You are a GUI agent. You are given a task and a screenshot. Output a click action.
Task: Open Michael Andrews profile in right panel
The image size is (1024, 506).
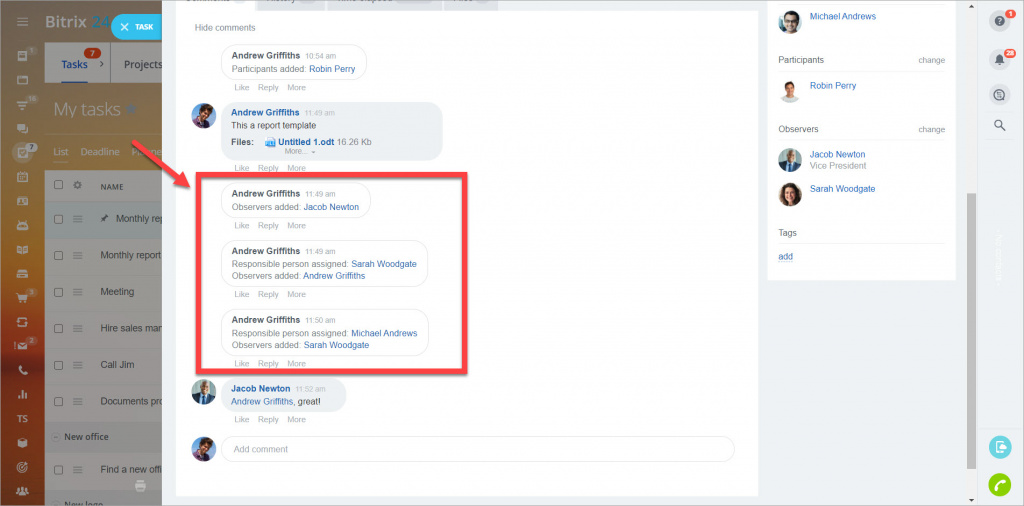(843, 16)
